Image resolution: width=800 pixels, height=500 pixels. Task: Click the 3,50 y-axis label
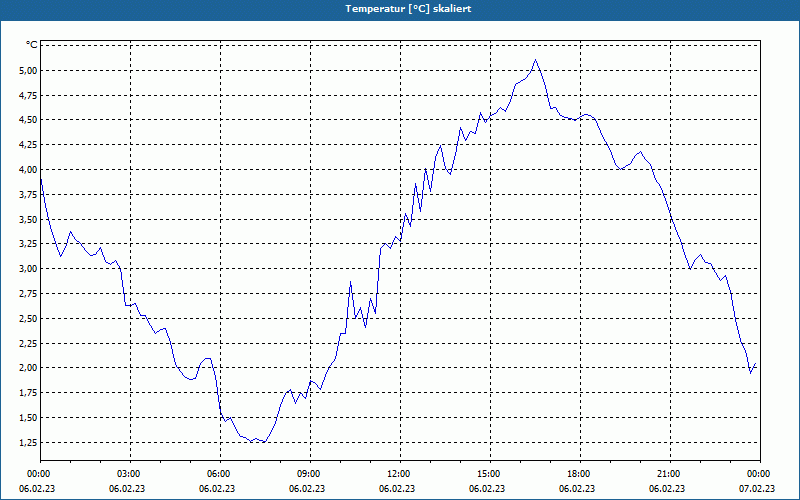pyautogui.click(x=27, y=219)
